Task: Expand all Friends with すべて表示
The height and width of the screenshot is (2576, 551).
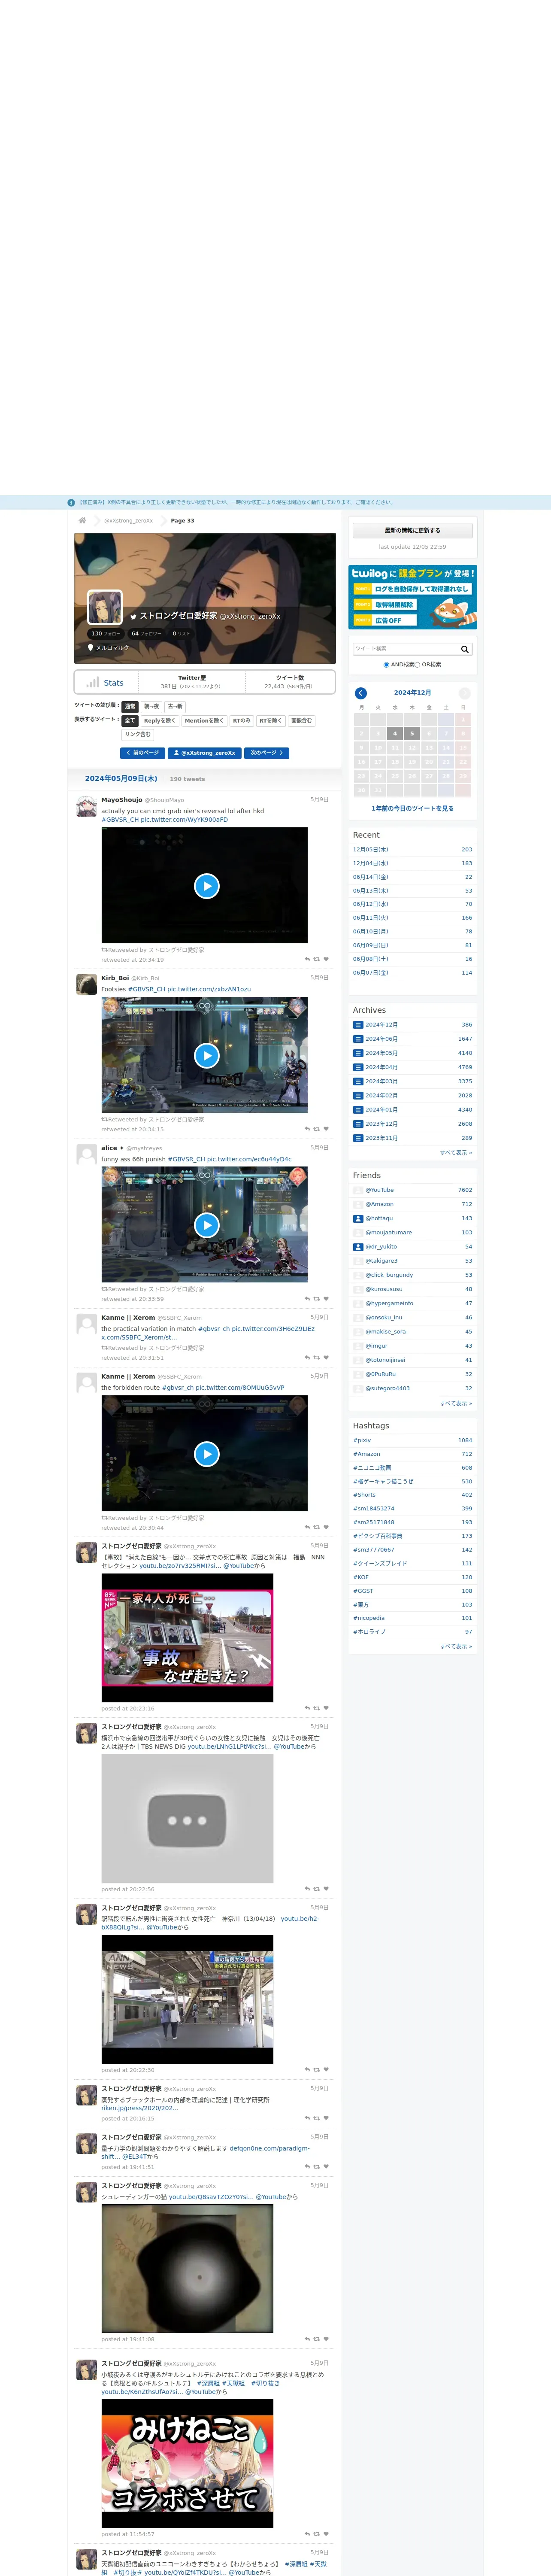Action: (x=456, y=1403)
